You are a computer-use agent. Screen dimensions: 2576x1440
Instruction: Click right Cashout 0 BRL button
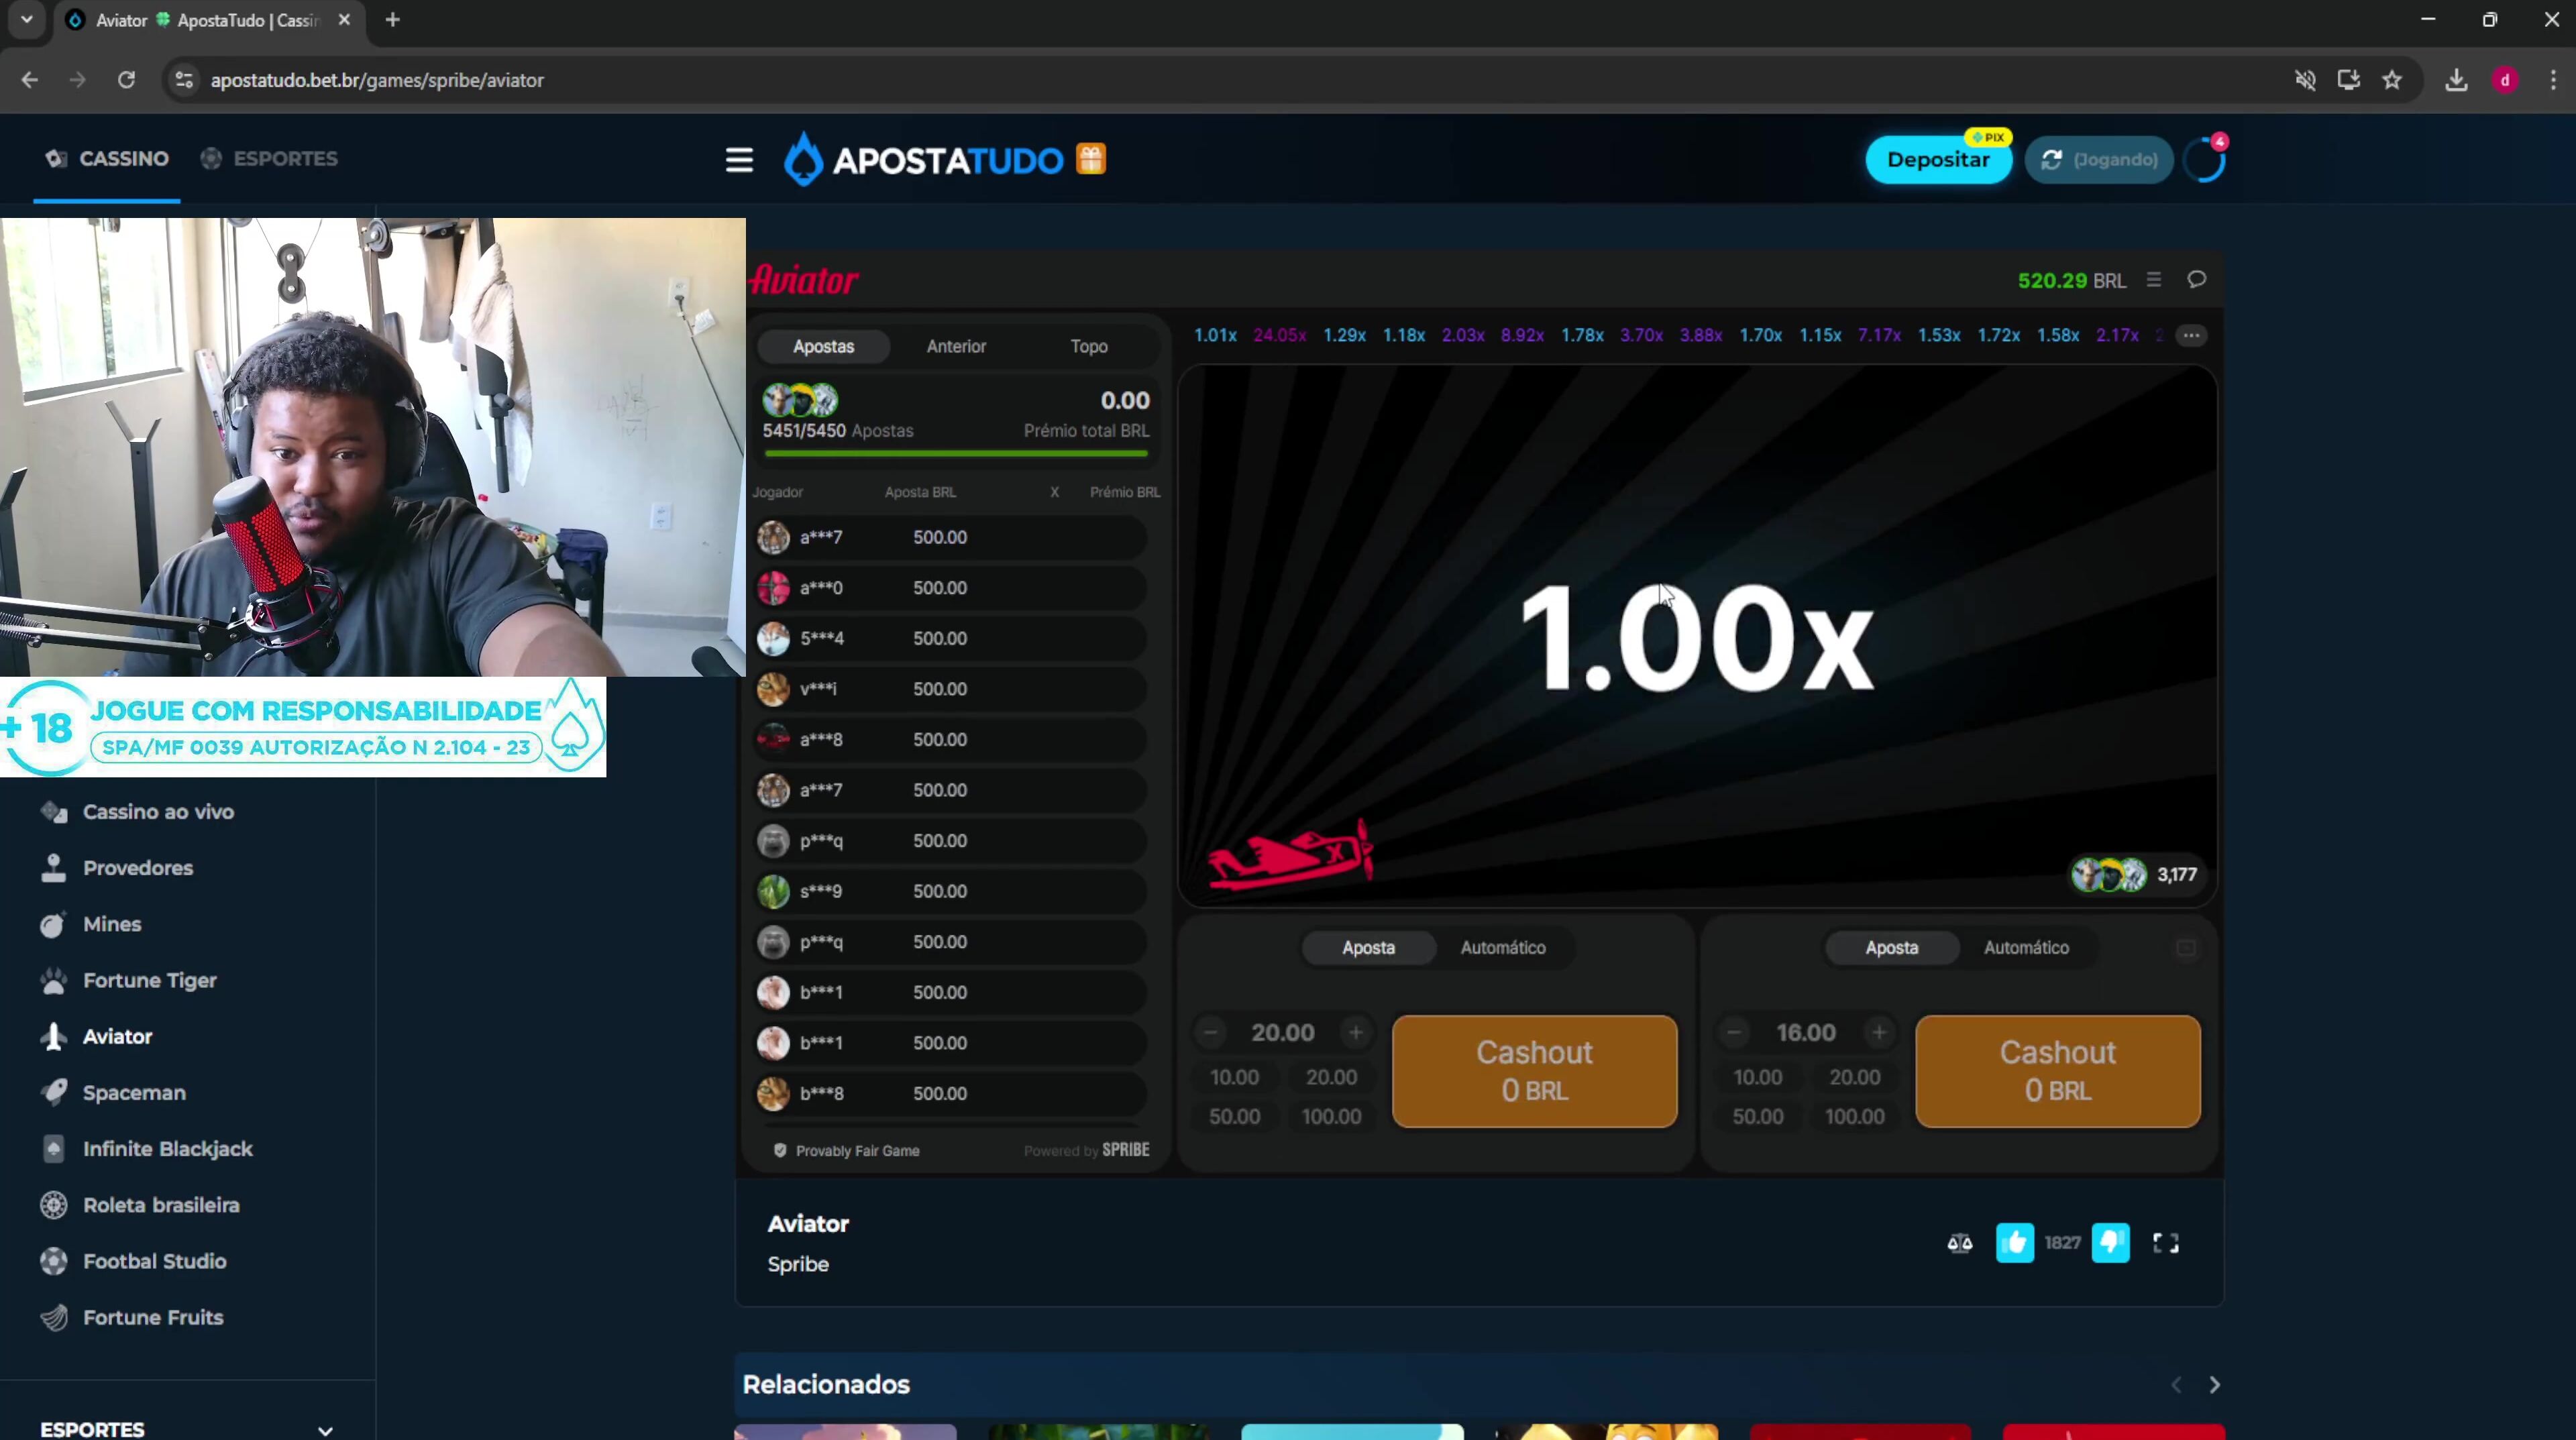tap(2057, 1071)
